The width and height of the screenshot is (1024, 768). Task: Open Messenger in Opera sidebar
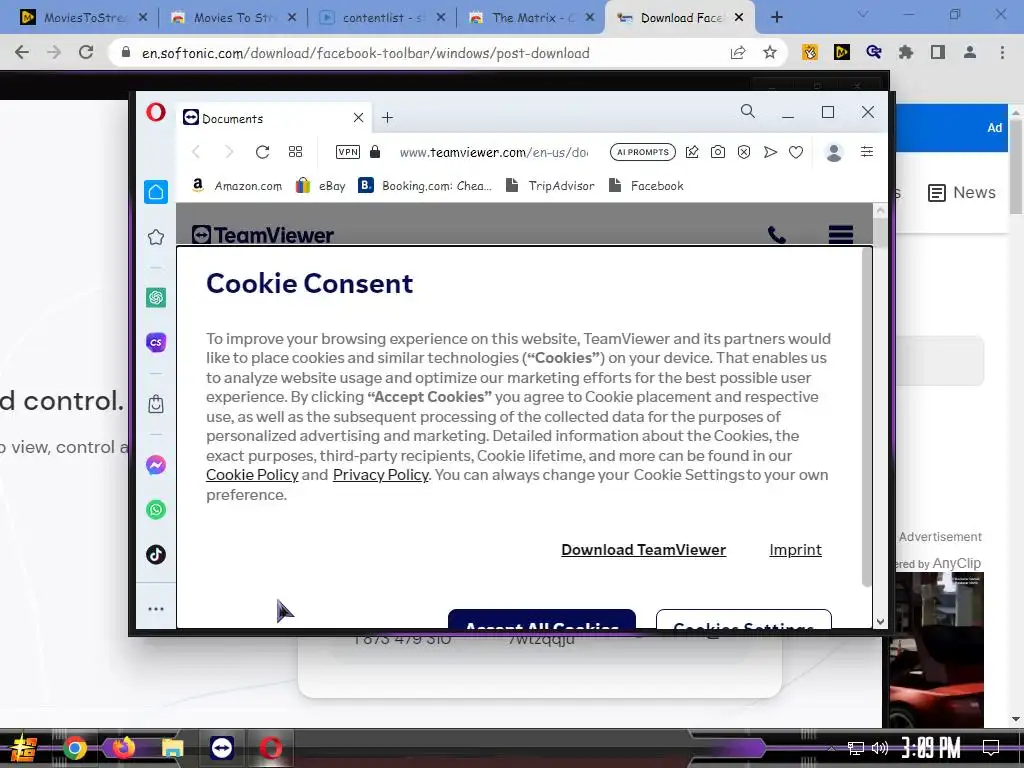pos(156,465)
